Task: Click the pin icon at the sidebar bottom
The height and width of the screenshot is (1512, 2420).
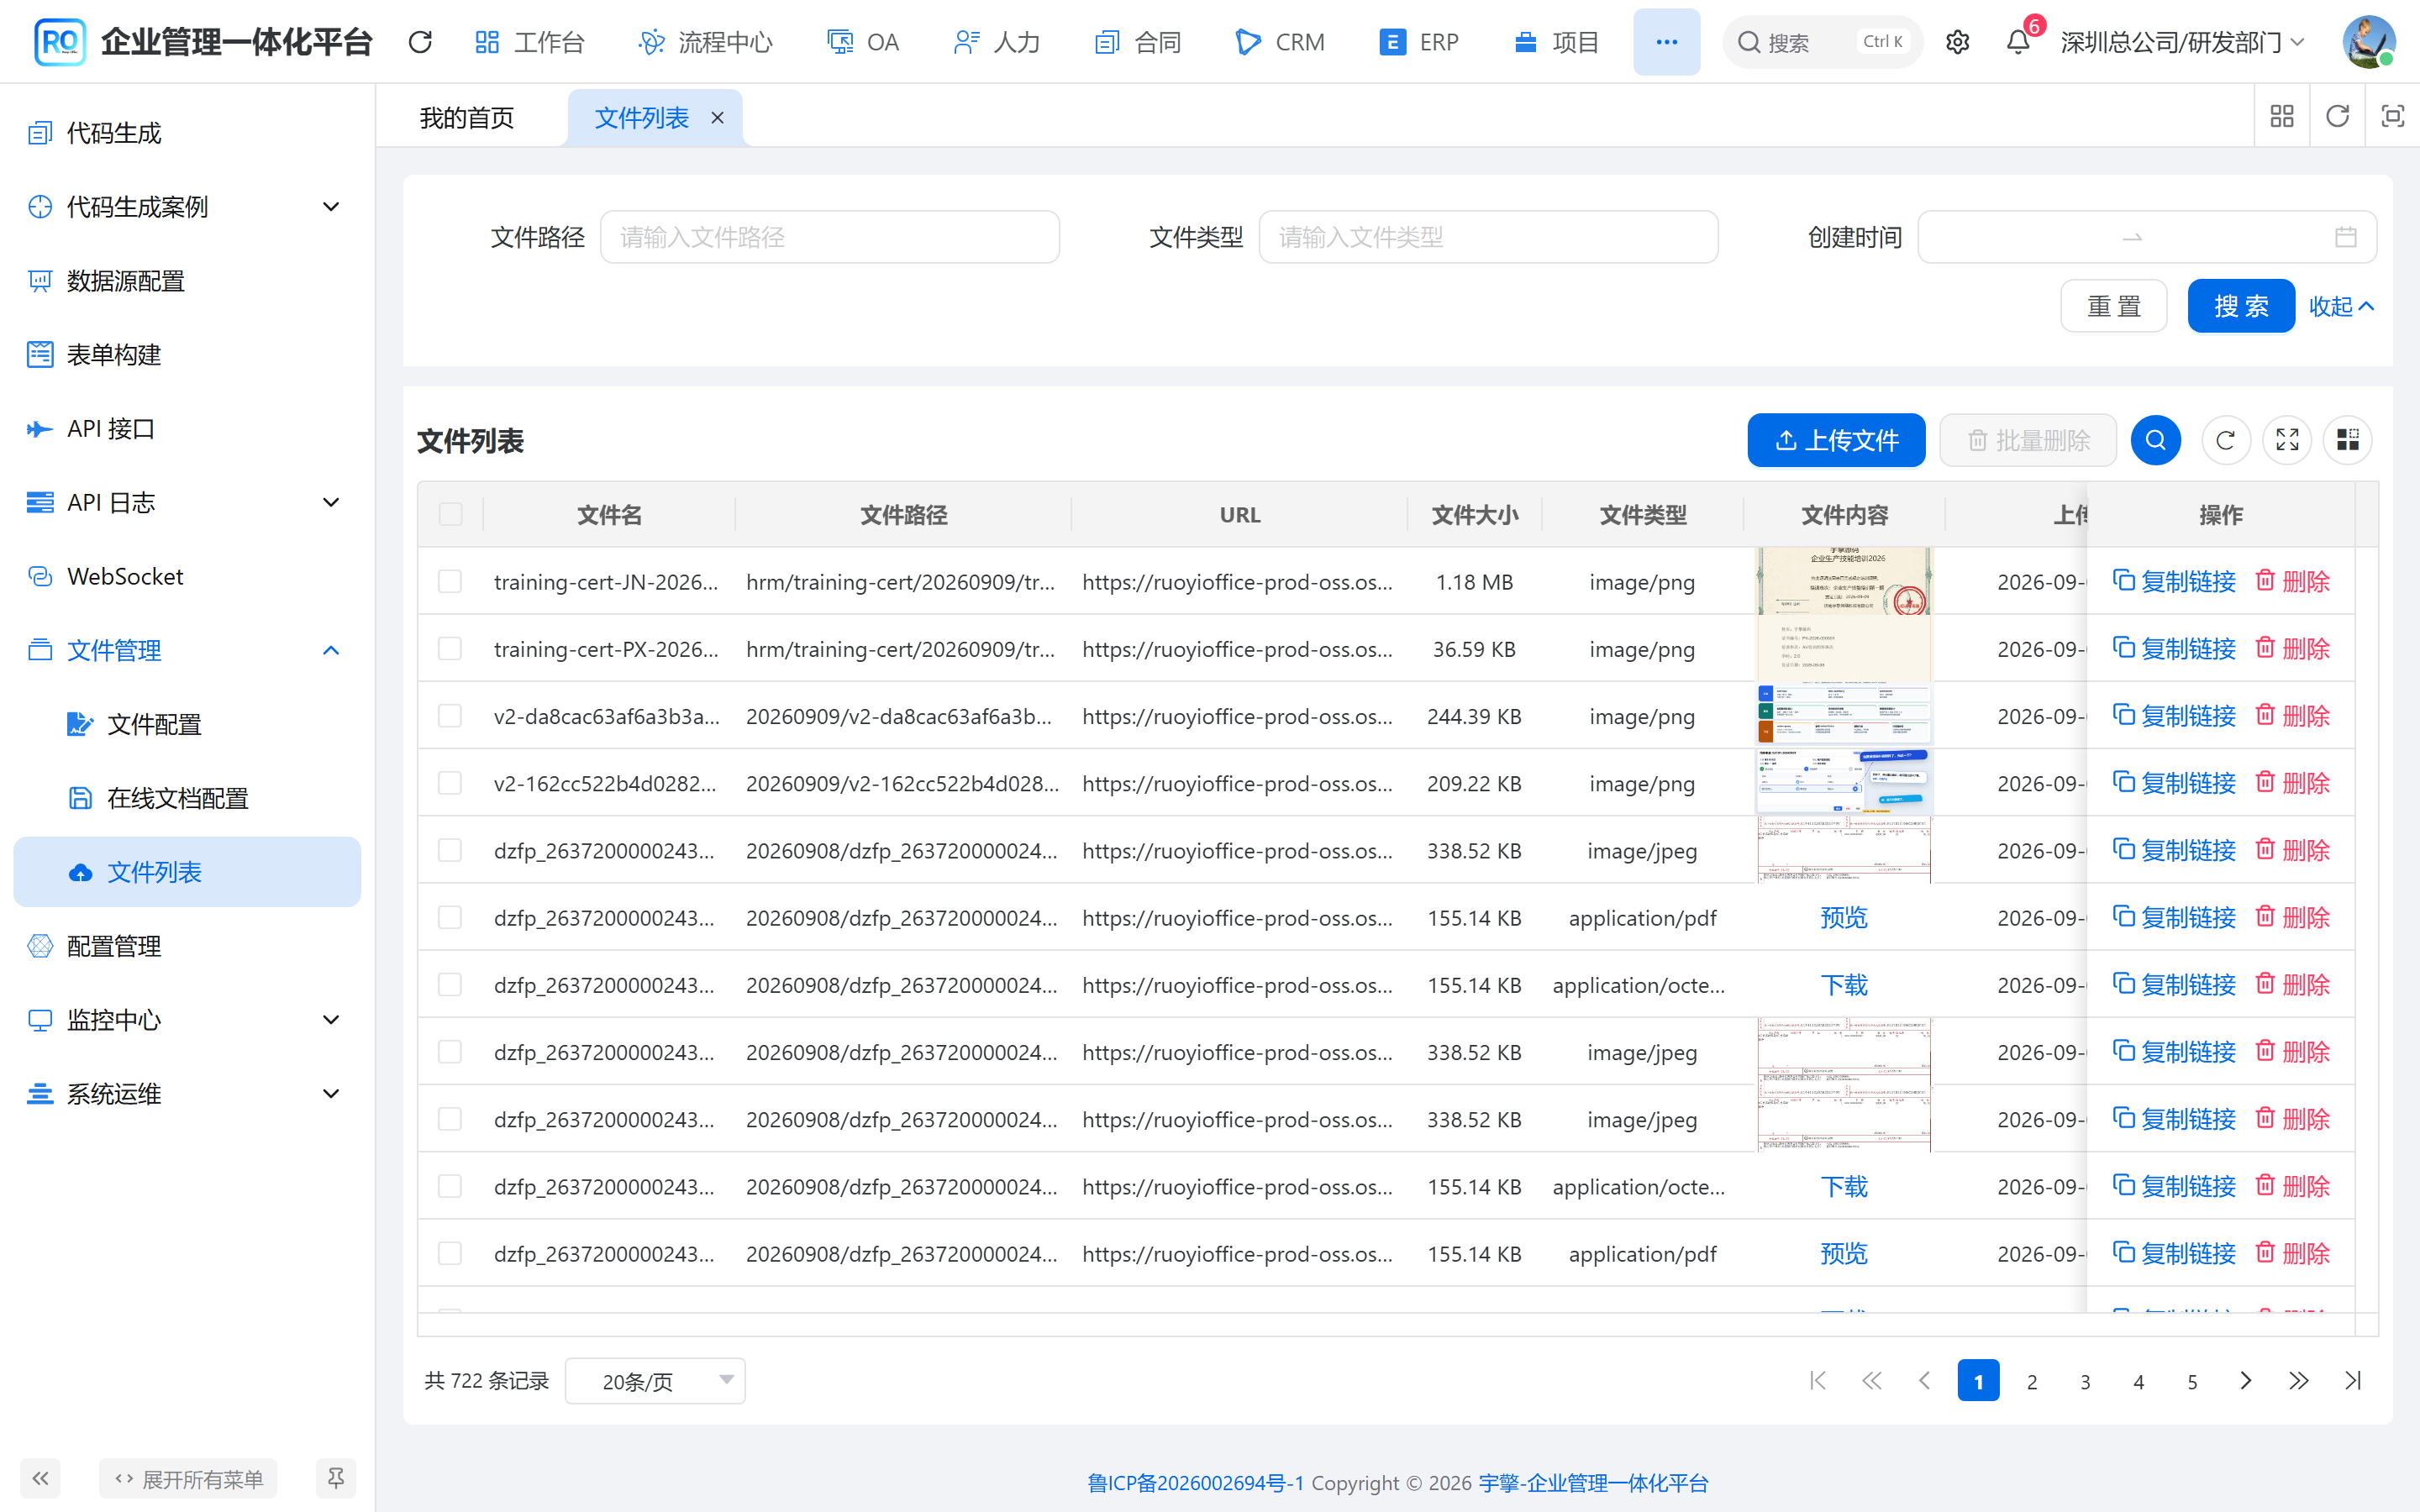Action: pyautogui.click(x=336, y=1478)
